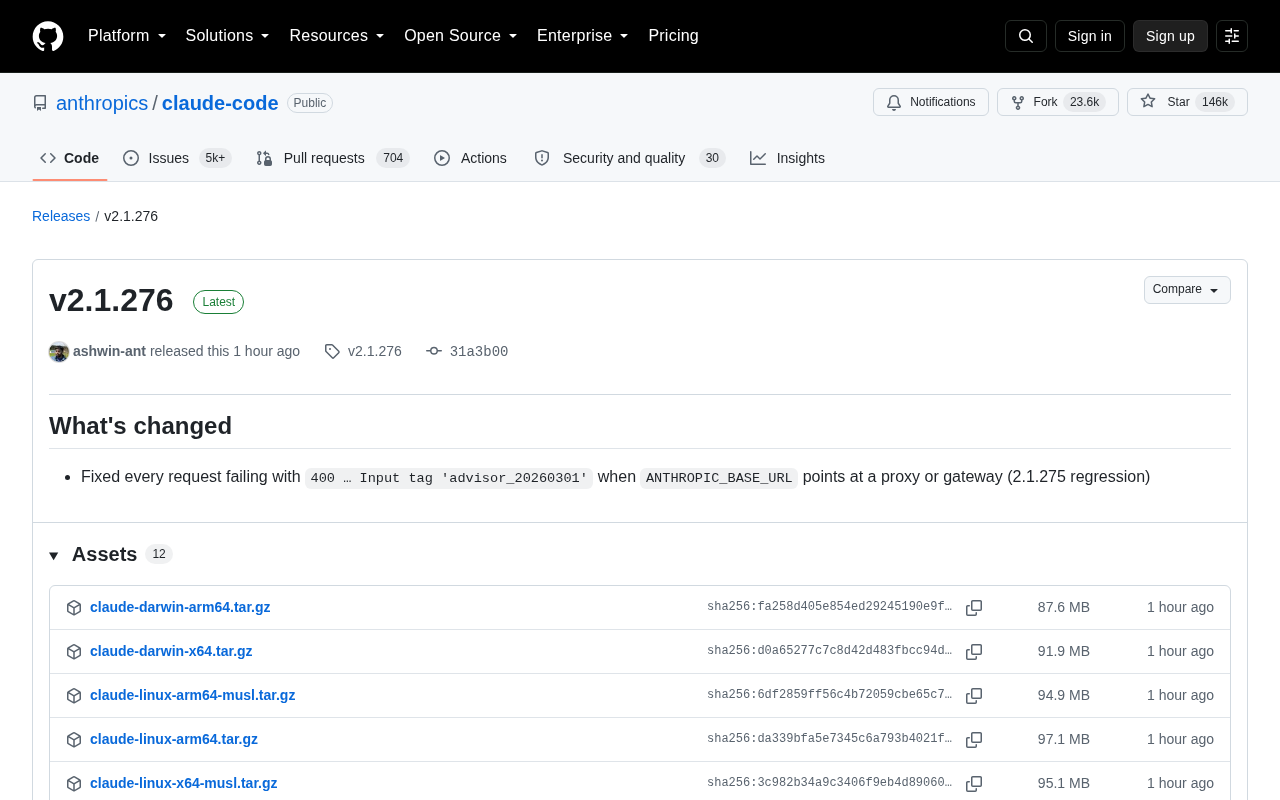
Task: Expand the Platform menu
Action: [127, 36]
